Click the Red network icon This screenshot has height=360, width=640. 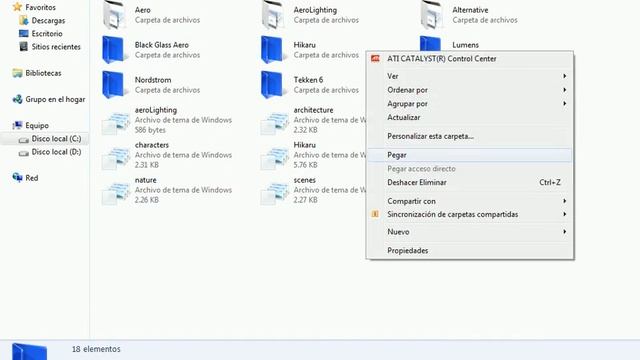point(17,178)
